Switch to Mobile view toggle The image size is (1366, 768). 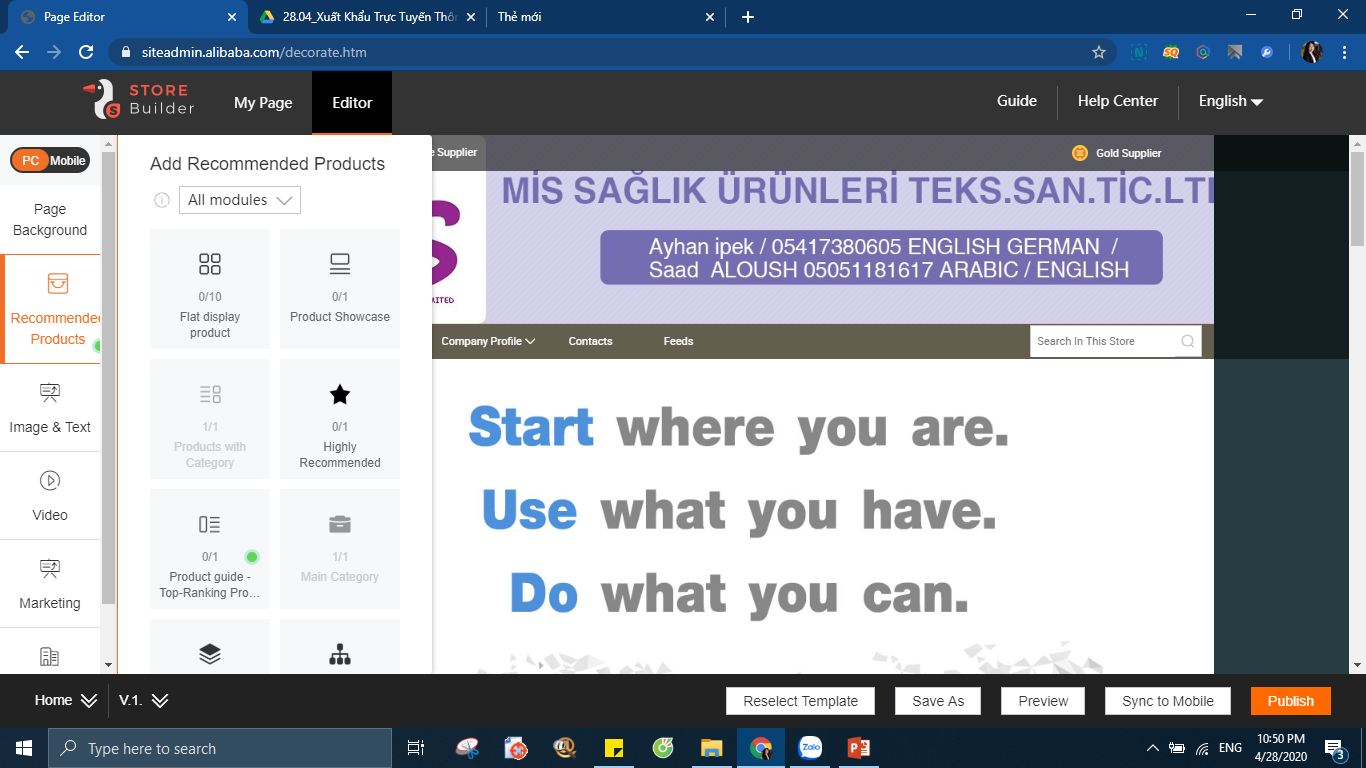(x=69, y=160)
